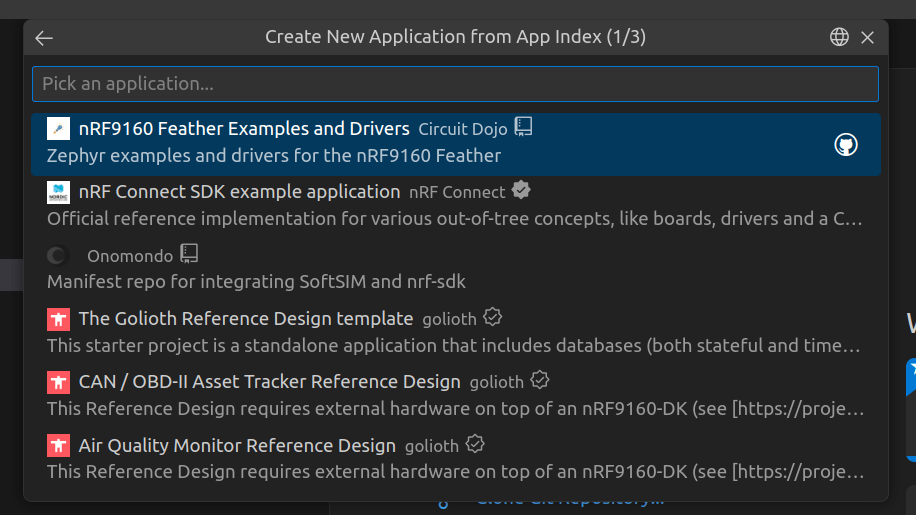Click the Circuit Dojo repo icon

point(523,127)
